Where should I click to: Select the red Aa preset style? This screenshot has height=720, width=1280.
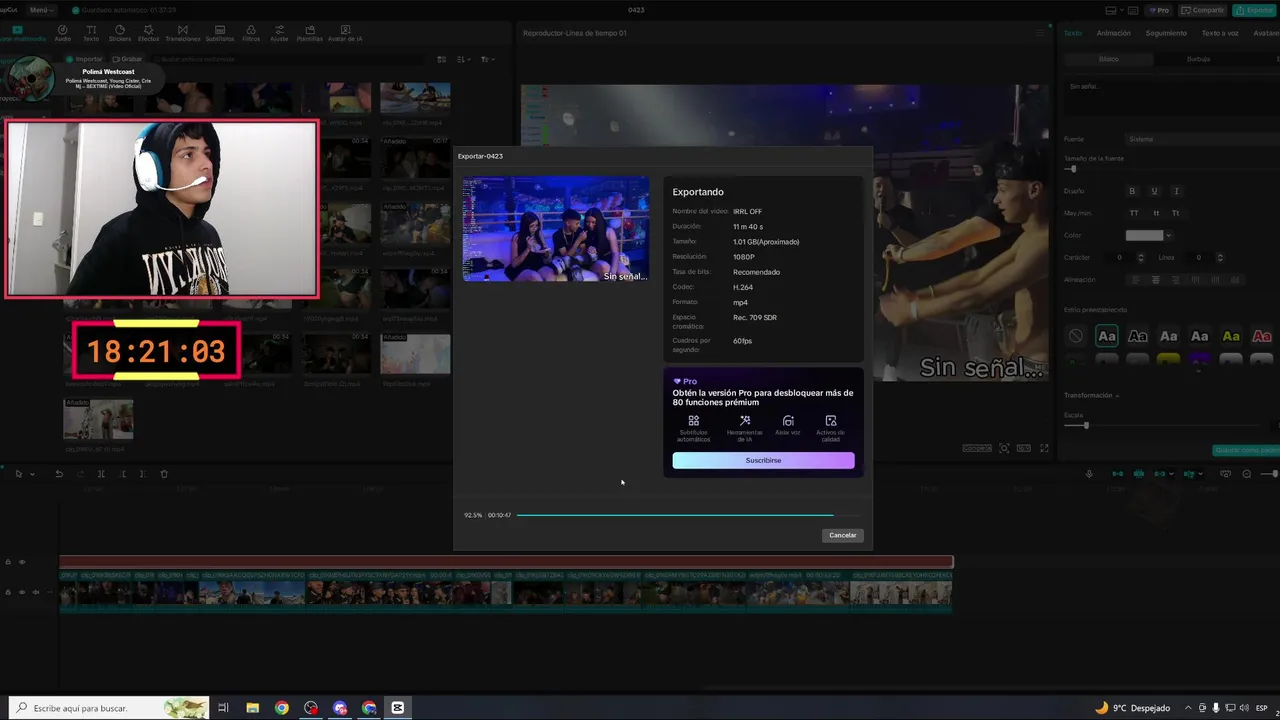(x=1262, y=336)
